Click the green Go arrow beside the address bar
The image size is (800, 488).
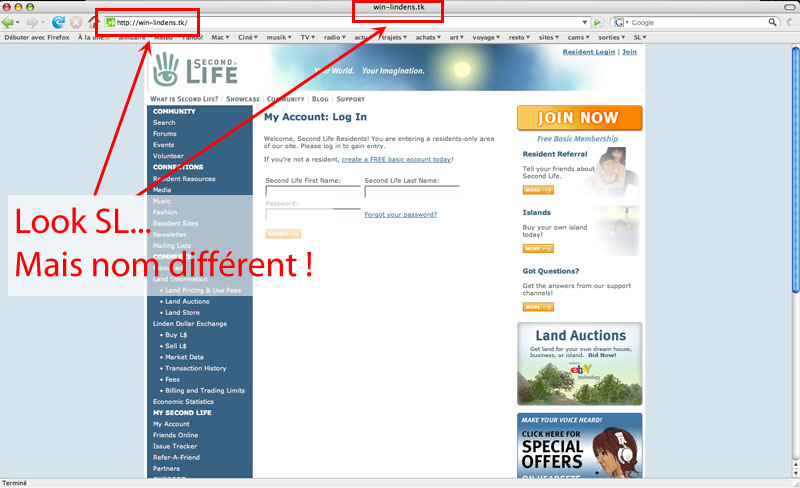[597, 22]
